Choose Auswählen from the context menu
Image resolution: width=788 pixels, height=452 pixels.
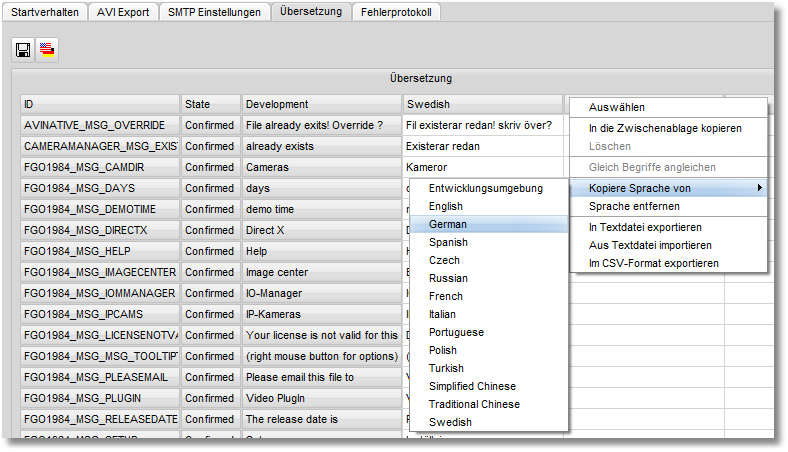(617, 107)
